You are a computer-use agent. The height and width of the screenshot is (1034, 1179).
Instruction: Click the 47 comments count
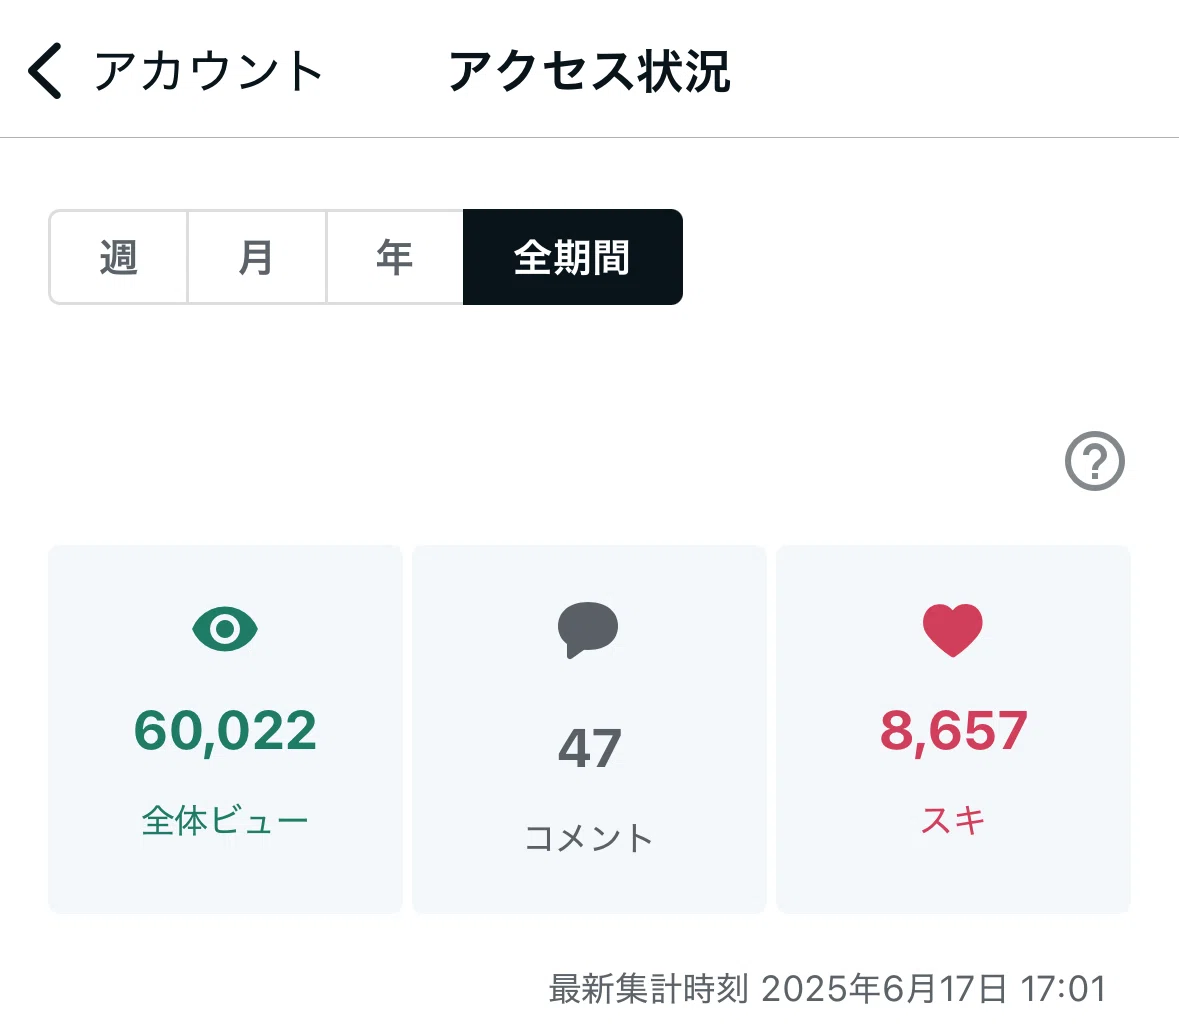click(590, 748)
